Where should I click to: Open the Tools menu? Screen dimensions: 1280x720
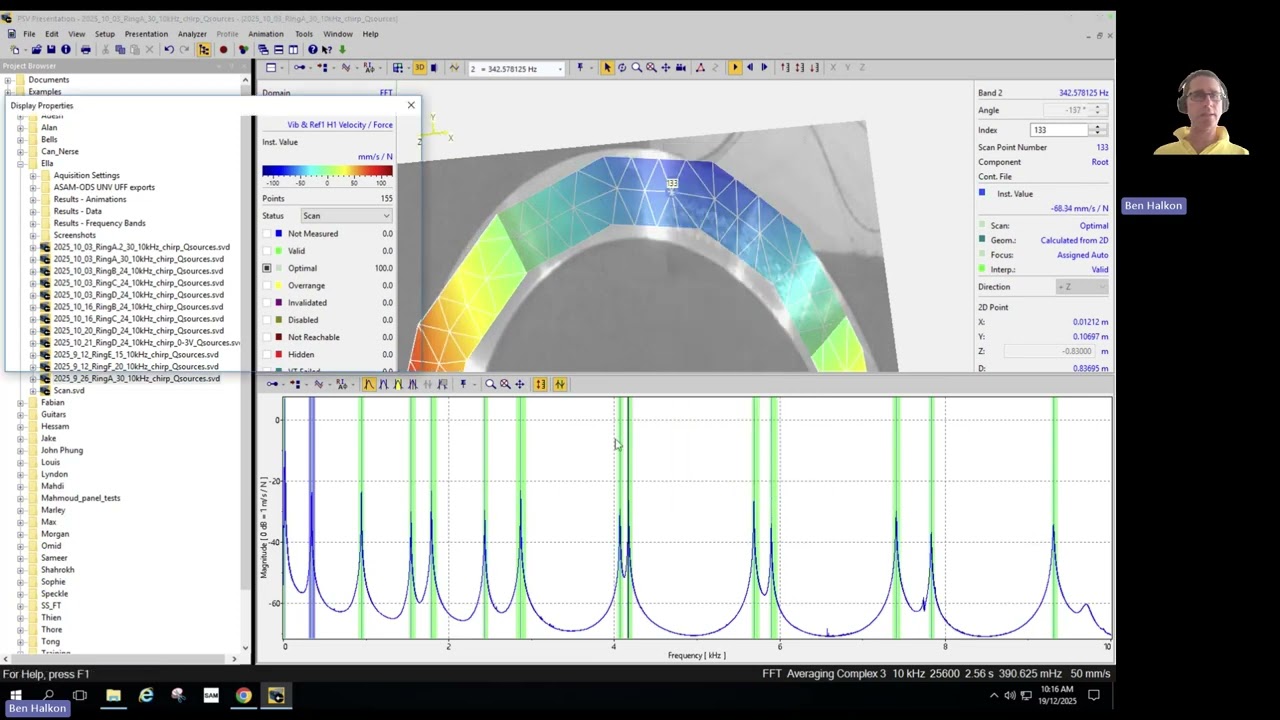[304, 34]
